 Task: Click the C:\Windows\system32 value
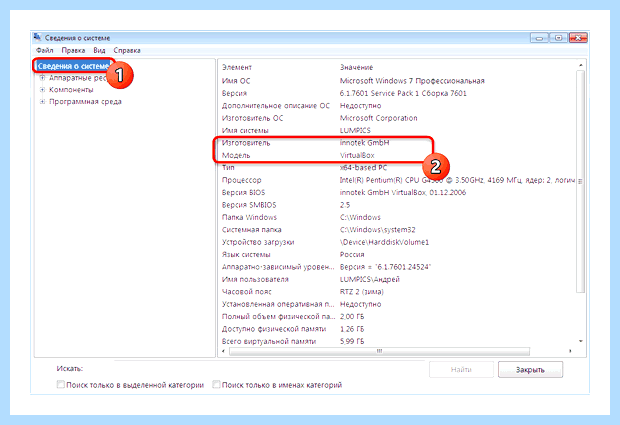click(x=378, y=230)
